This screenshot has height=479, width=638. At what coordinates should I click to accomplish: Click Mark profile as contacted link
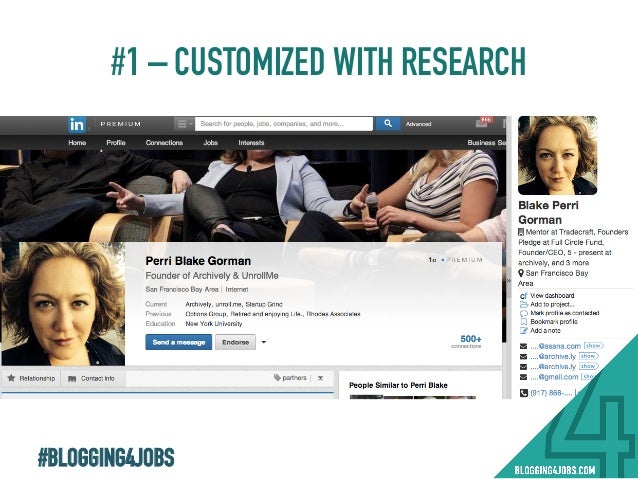565,313
